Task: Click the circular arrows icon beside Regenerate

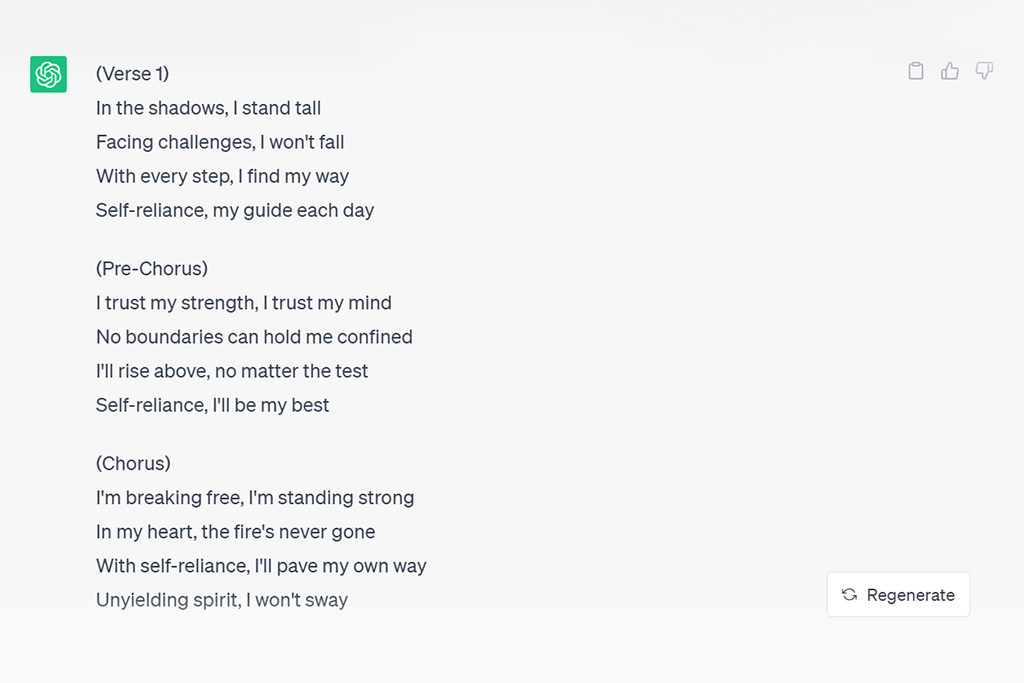Action: (x=849, y=595)
